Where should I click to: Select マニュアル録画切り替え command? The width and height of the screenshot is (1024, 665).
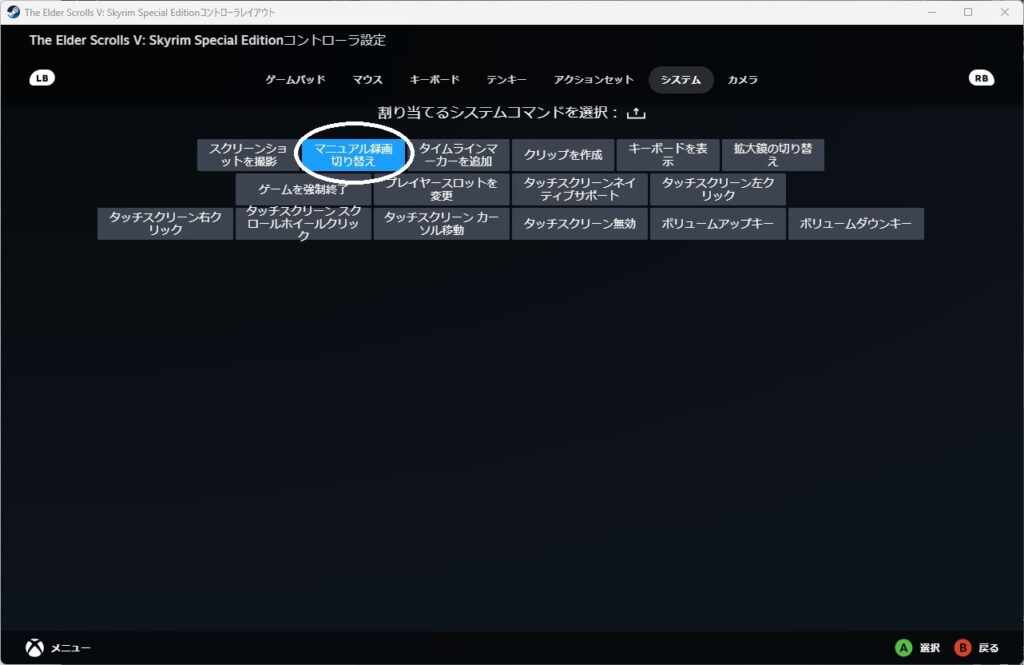coord(353,155)
